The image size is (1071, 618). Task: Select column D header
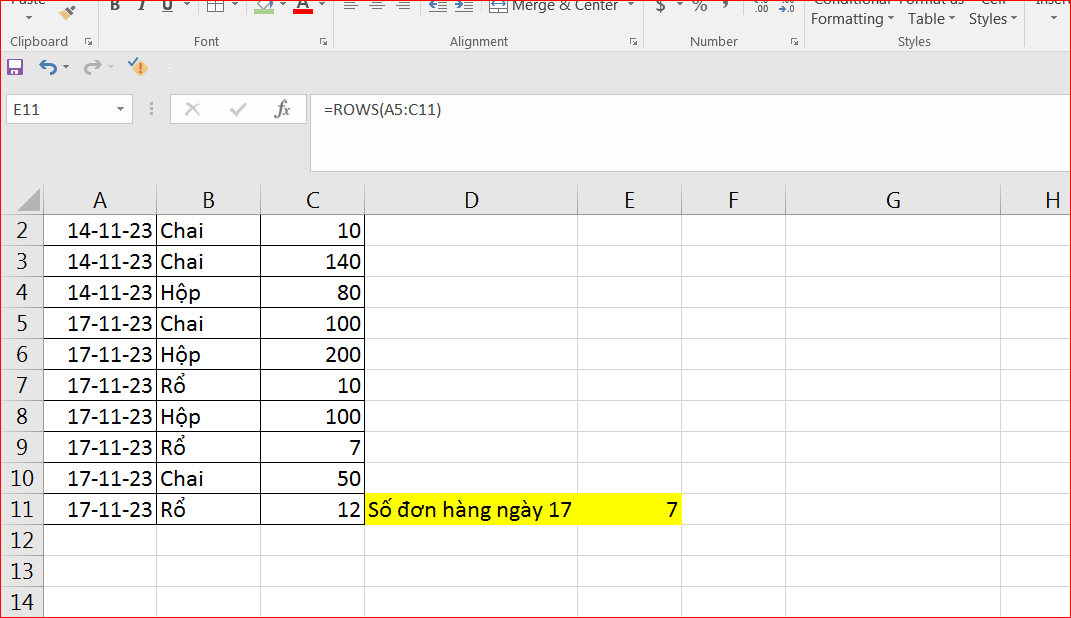tap(471, 200)
